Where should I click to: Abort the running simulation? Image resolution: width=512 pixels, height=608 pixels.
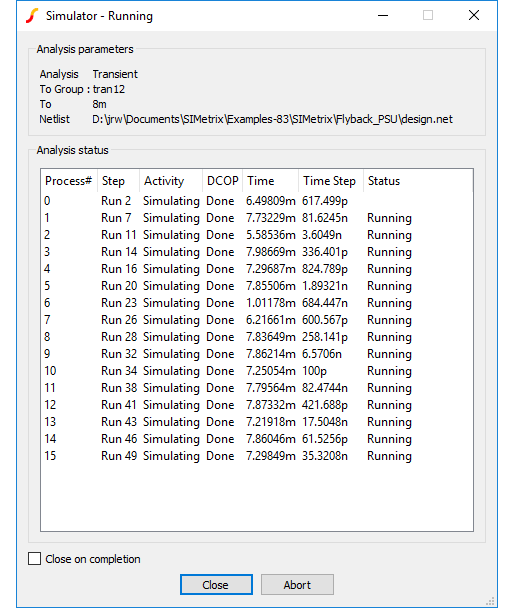tap(297, 584)
